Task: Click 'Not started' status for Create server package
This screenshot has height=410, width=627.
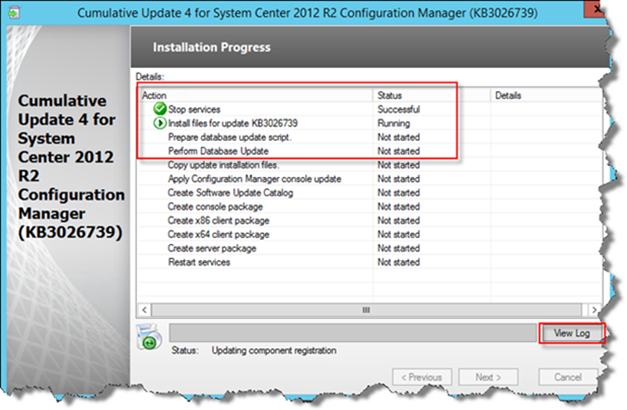Action: [399, 248]
